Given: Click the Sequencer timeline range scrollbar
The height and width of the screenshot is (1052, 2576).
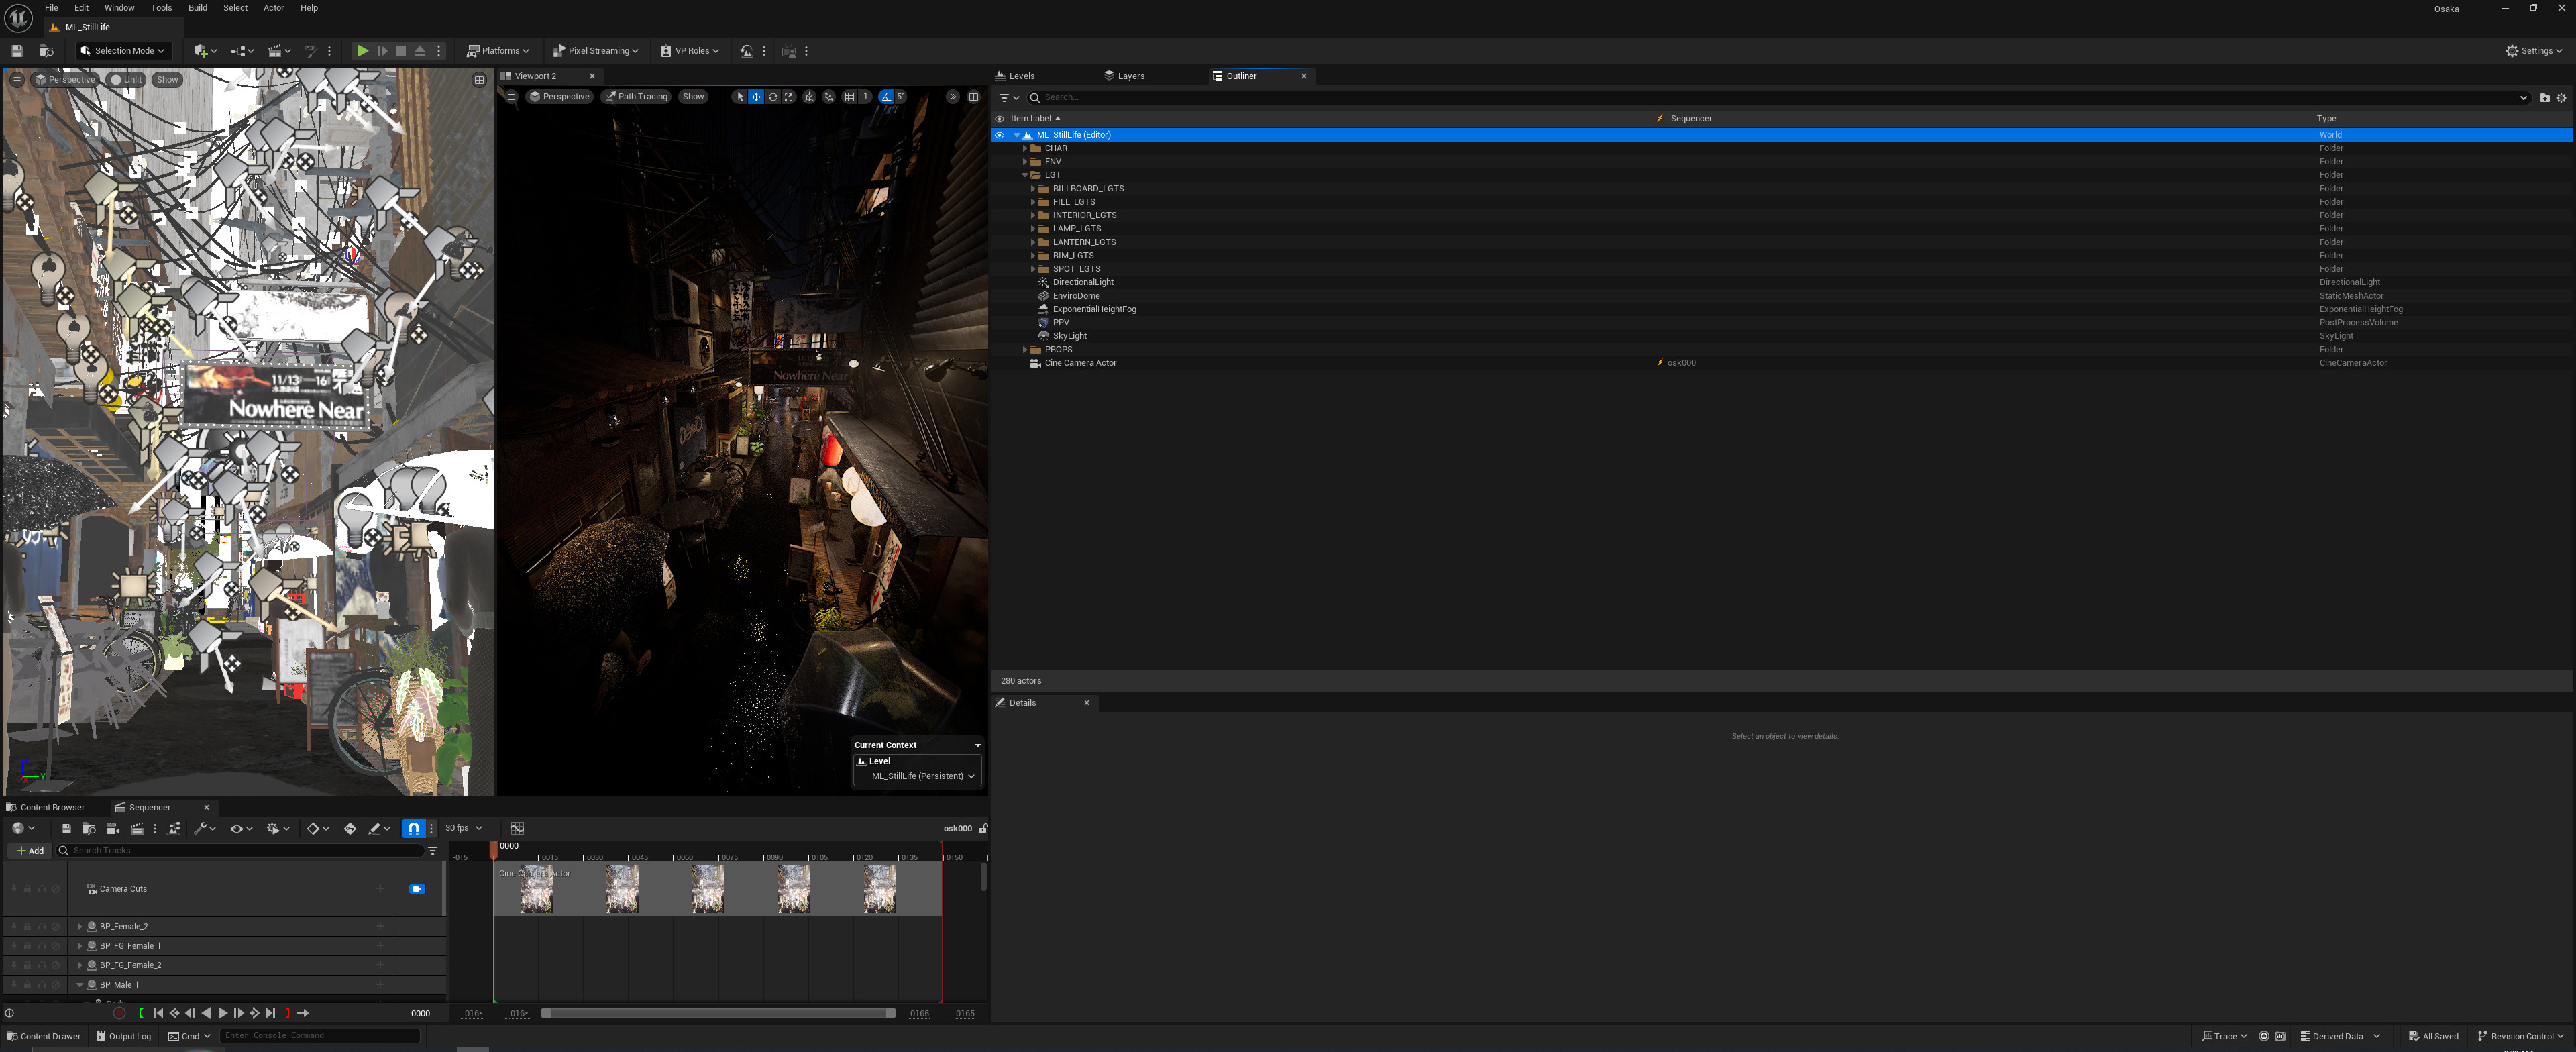Looking at the screenshot, I should [718, 1013].
